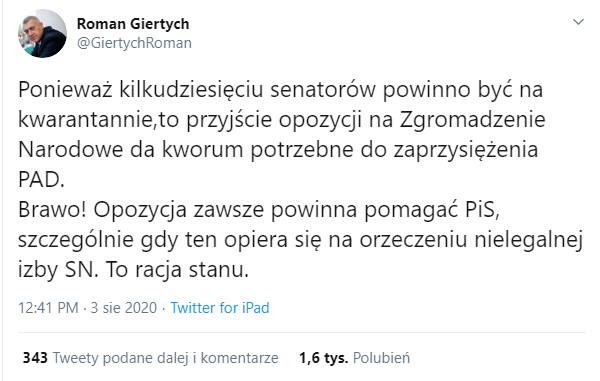Open the Twitter for iPad link
Image resolution: width=600 pixels, height=381 pixels.
point(220,308)
